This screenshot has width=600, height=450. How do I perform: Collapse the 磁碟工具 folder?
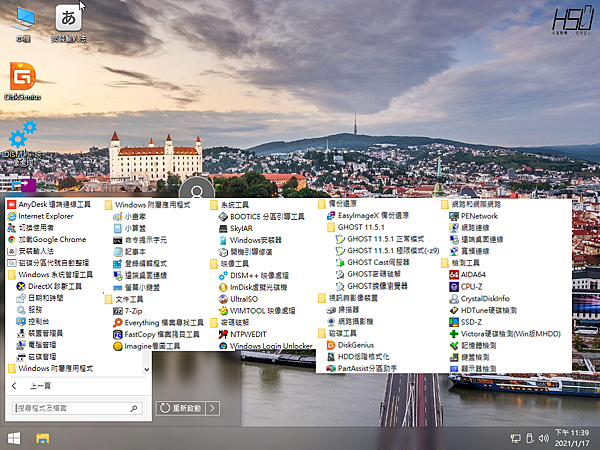point(337,333)
